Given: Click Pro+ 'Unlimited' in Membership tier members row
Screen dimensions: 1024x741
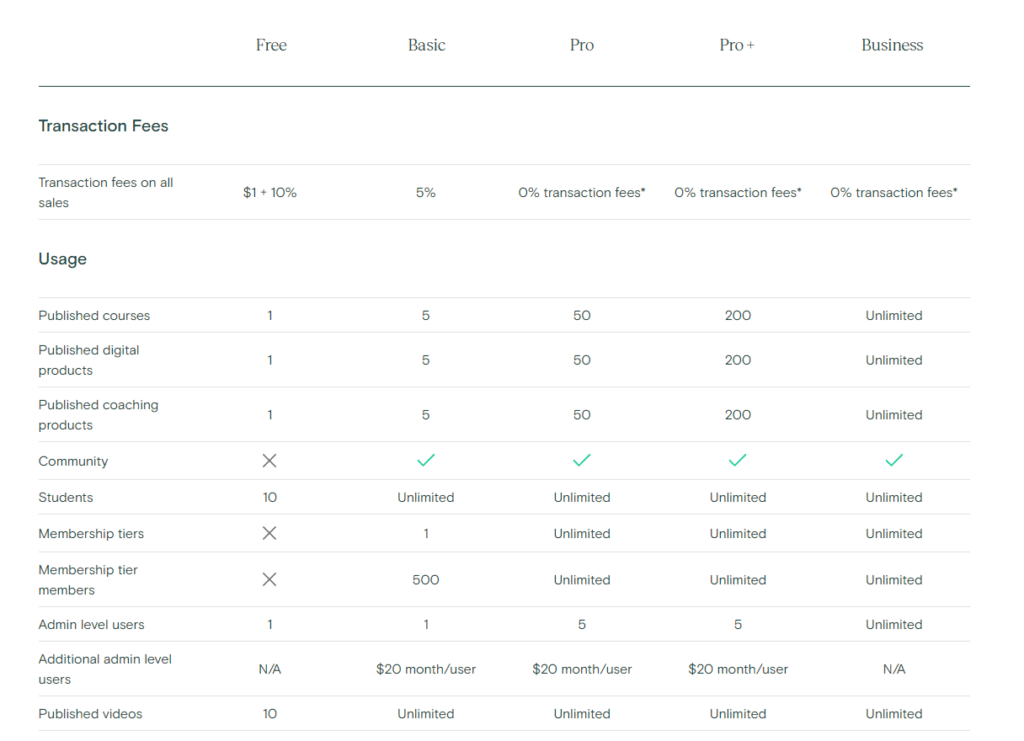Looking at the screenshot, I should pyautogui.click(x=738, y=580).
